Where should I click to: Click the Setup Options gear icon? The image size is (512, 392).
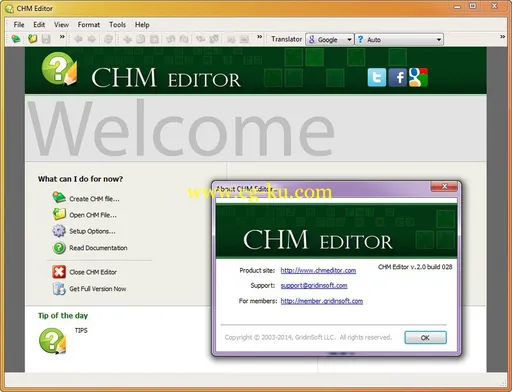59,231
